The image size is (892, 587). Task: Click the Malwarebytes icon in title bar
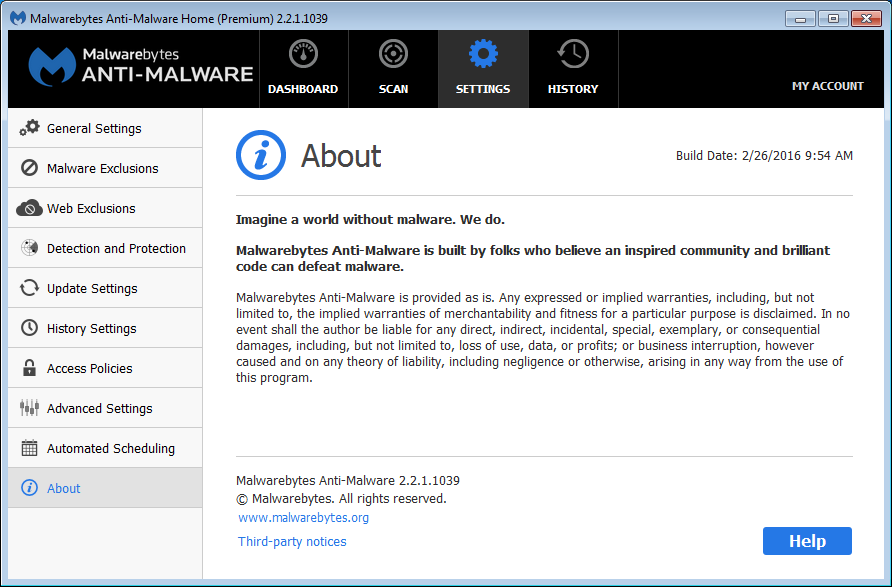pos(18,18)
